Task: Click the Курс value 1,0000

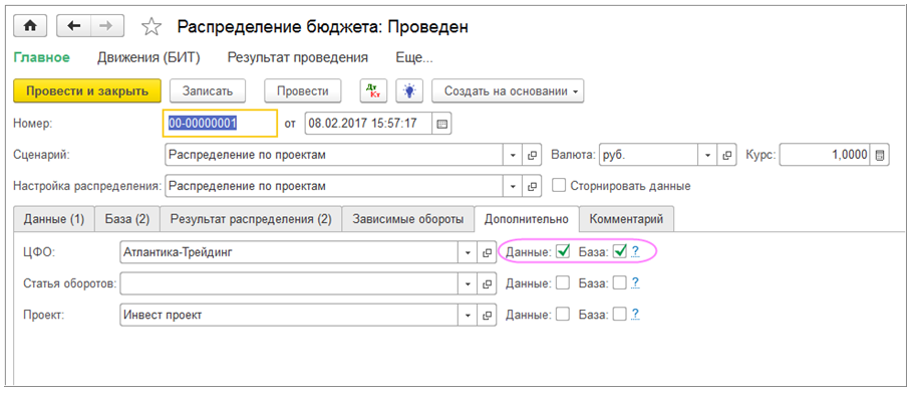Action: [825, 155]
